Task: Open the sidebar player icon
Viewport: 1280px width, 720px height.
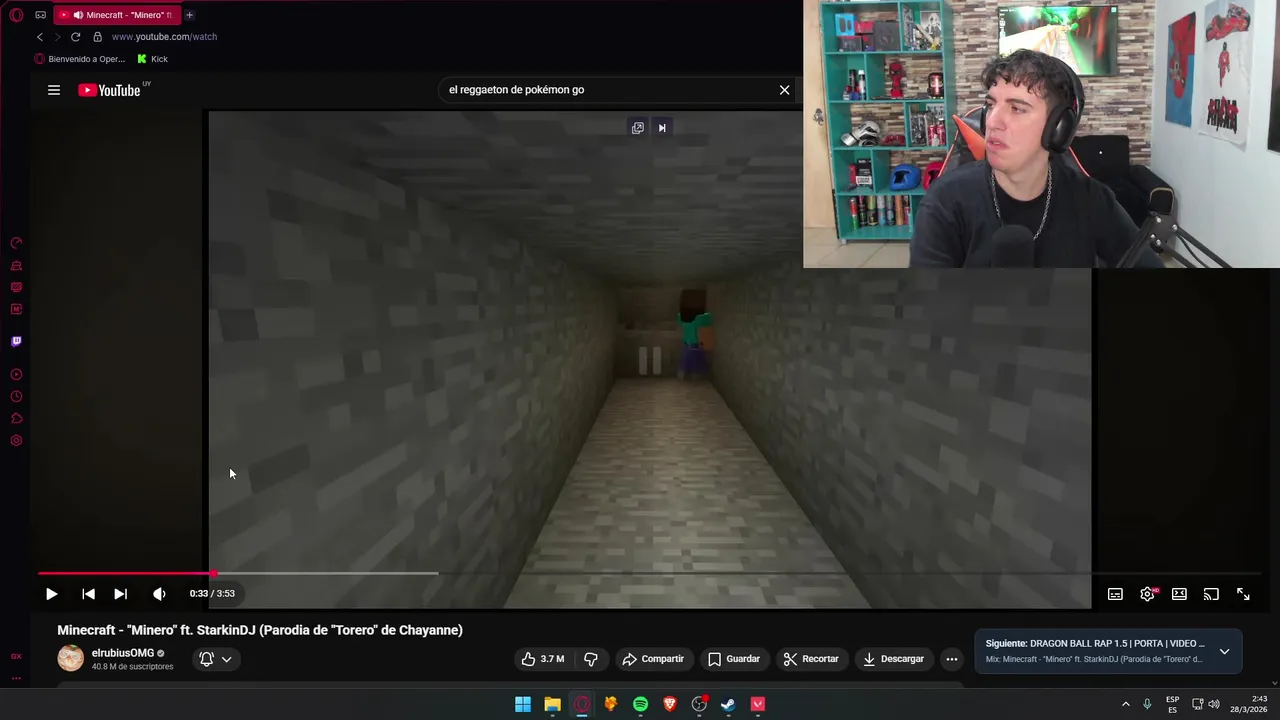Action: coord(16,374)
